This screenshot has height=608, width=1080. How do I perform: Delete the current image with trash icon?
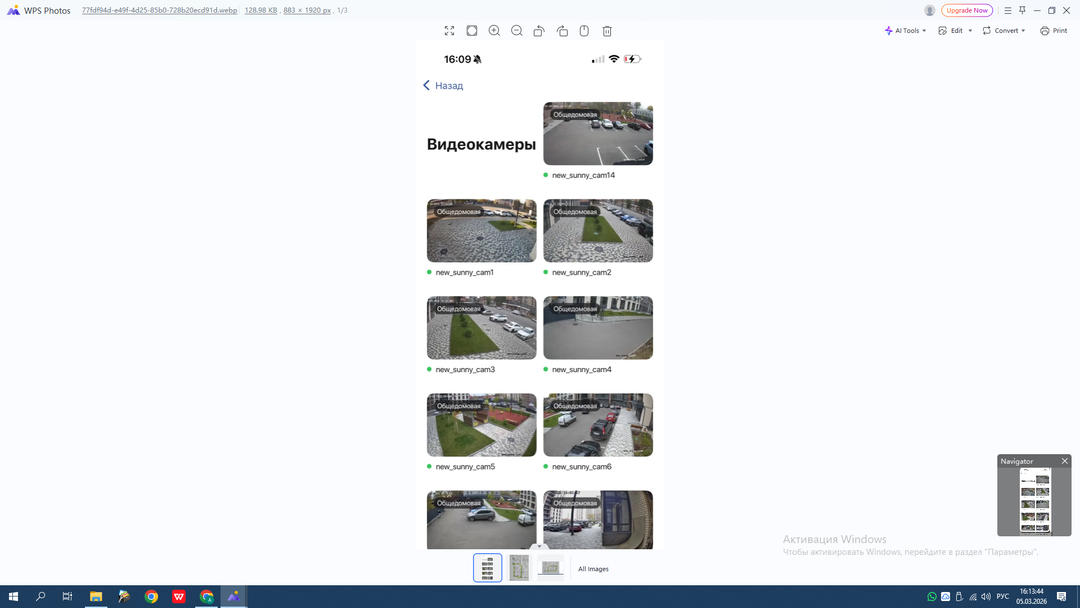(607, 31)
